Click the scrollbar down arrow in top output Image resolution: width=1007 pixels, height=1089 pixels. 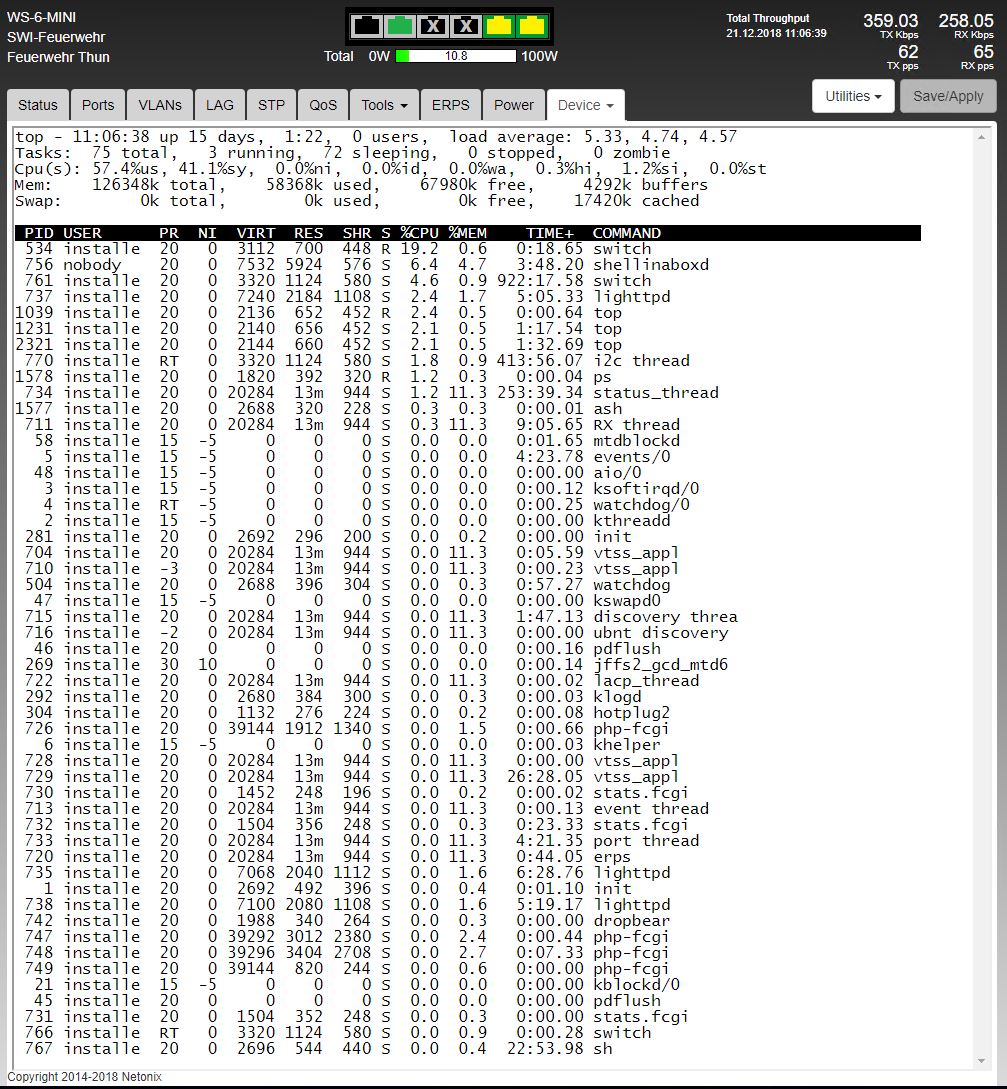(x=982, y=1061)
